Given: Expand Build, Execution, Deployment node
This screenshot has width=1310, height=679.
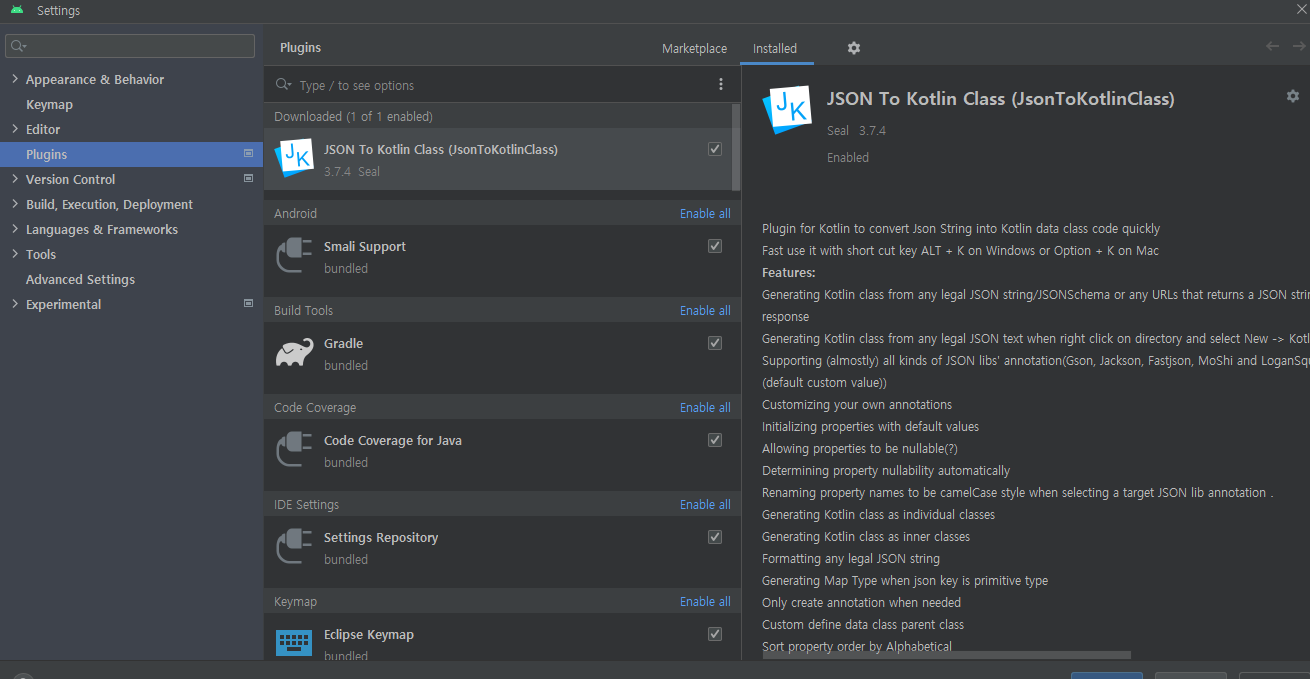Looking at the screenshot, I should [x=14, y=204].
